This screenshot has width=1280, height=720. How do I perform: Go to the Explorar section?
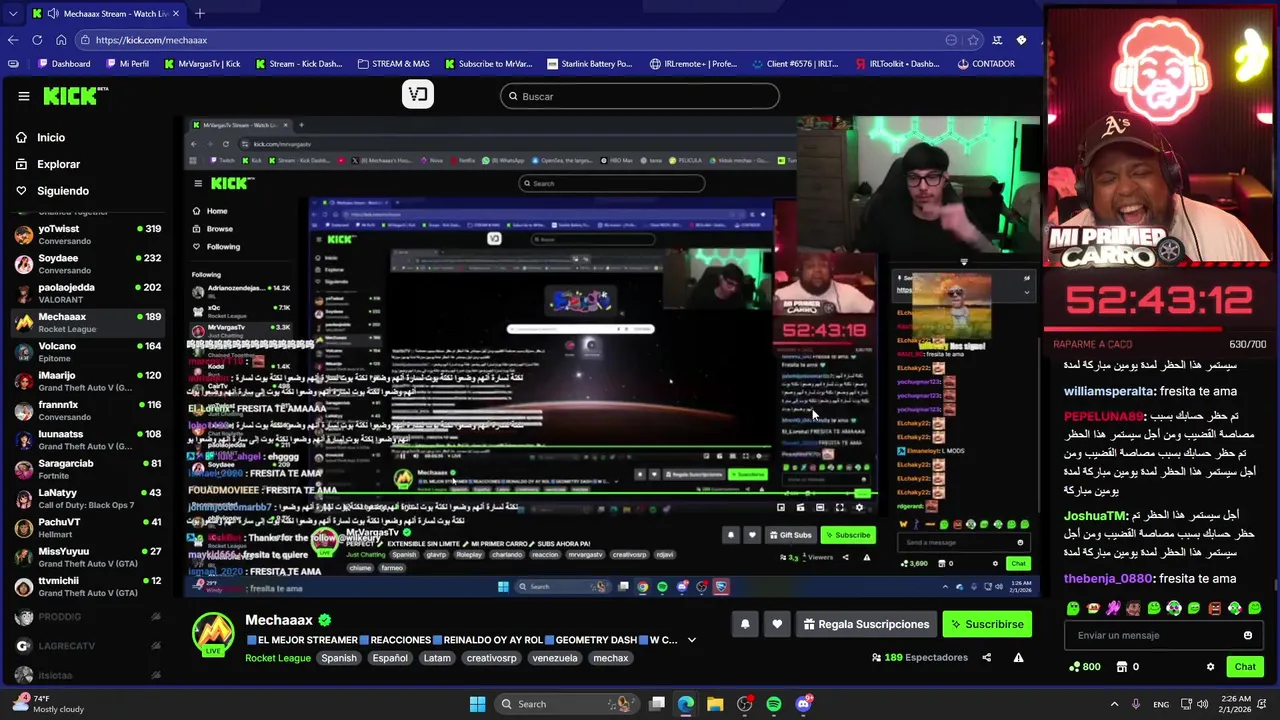point(58,164)
